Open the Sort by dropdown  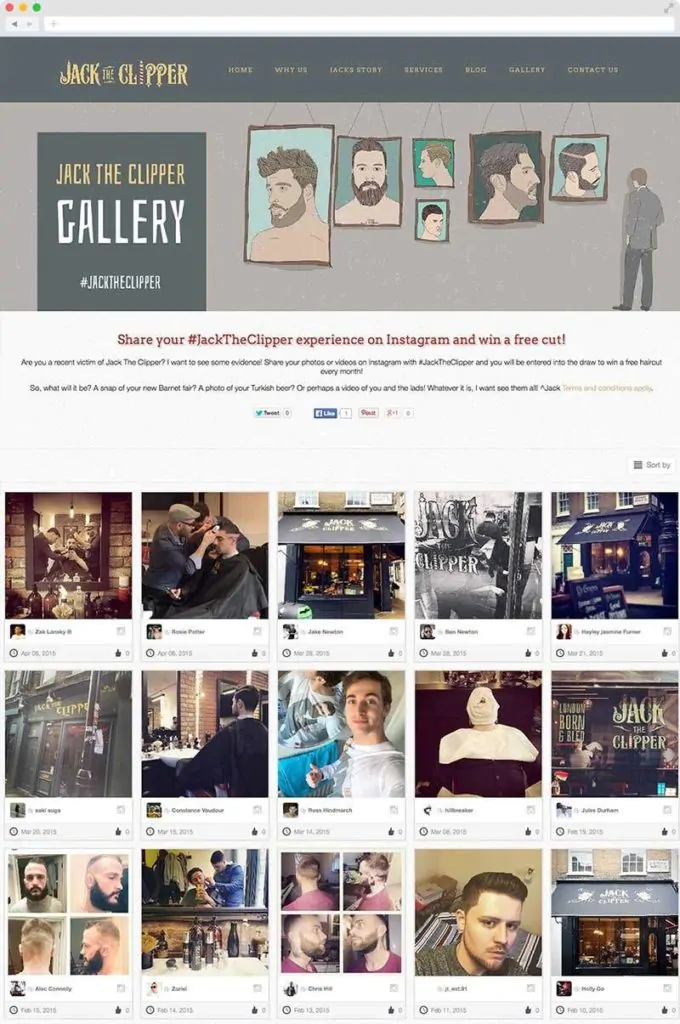click(x=652, y=465)
